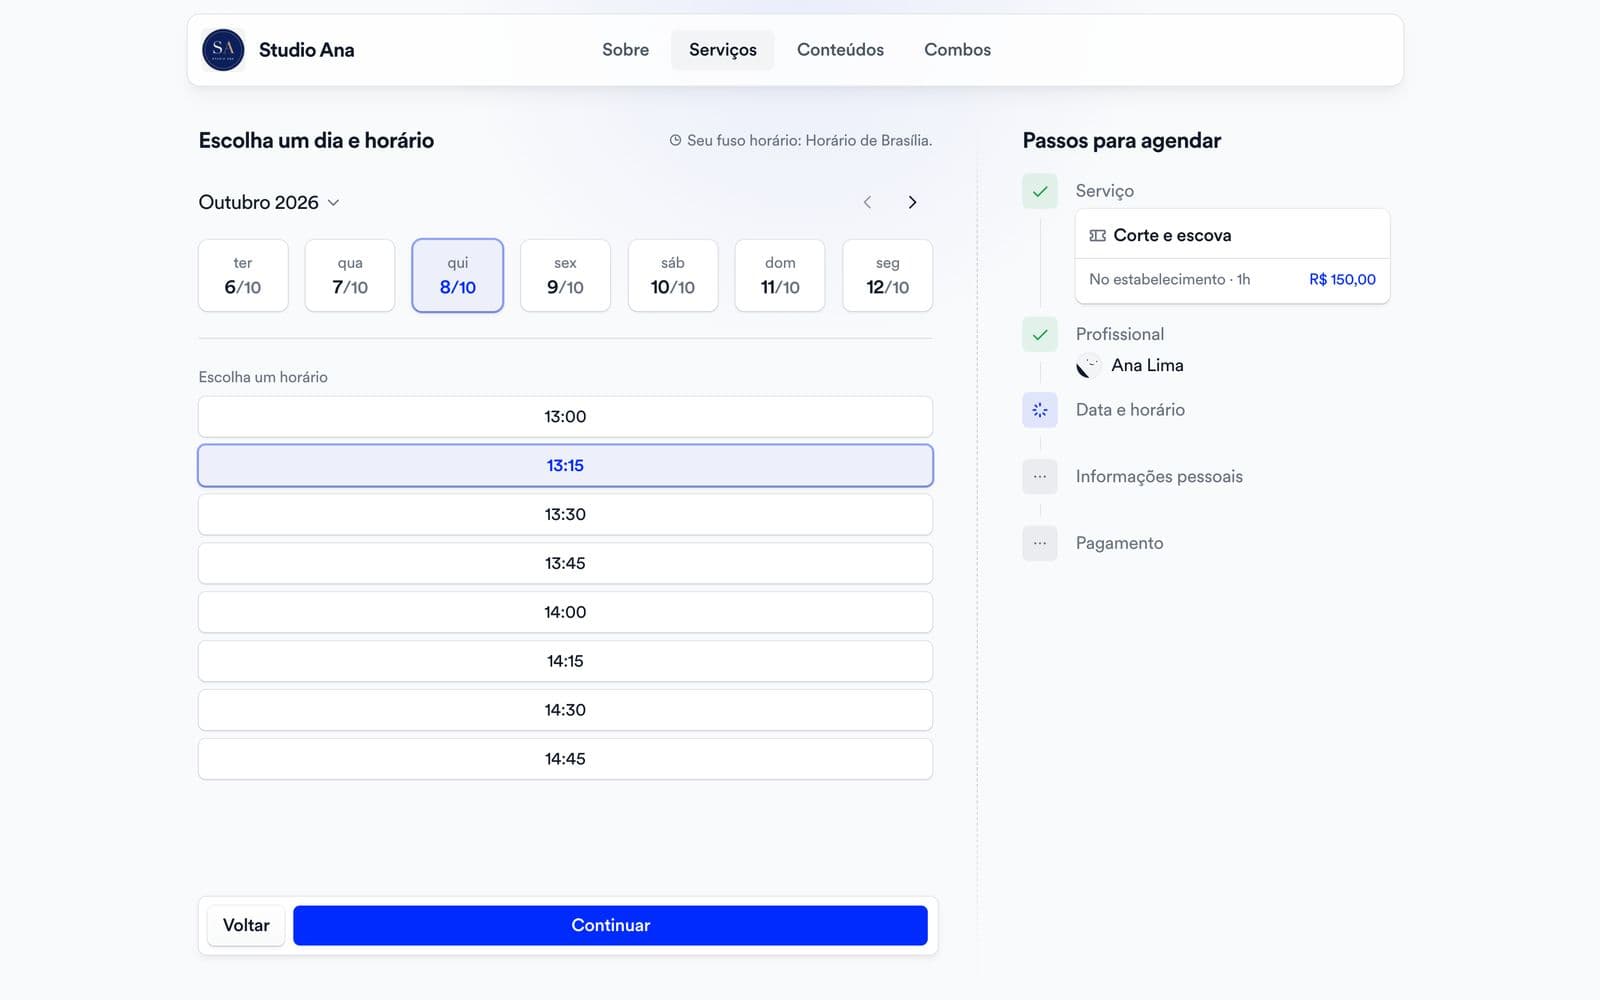Go to previous week arrow

pyautogui.click(x=867, y=202)
